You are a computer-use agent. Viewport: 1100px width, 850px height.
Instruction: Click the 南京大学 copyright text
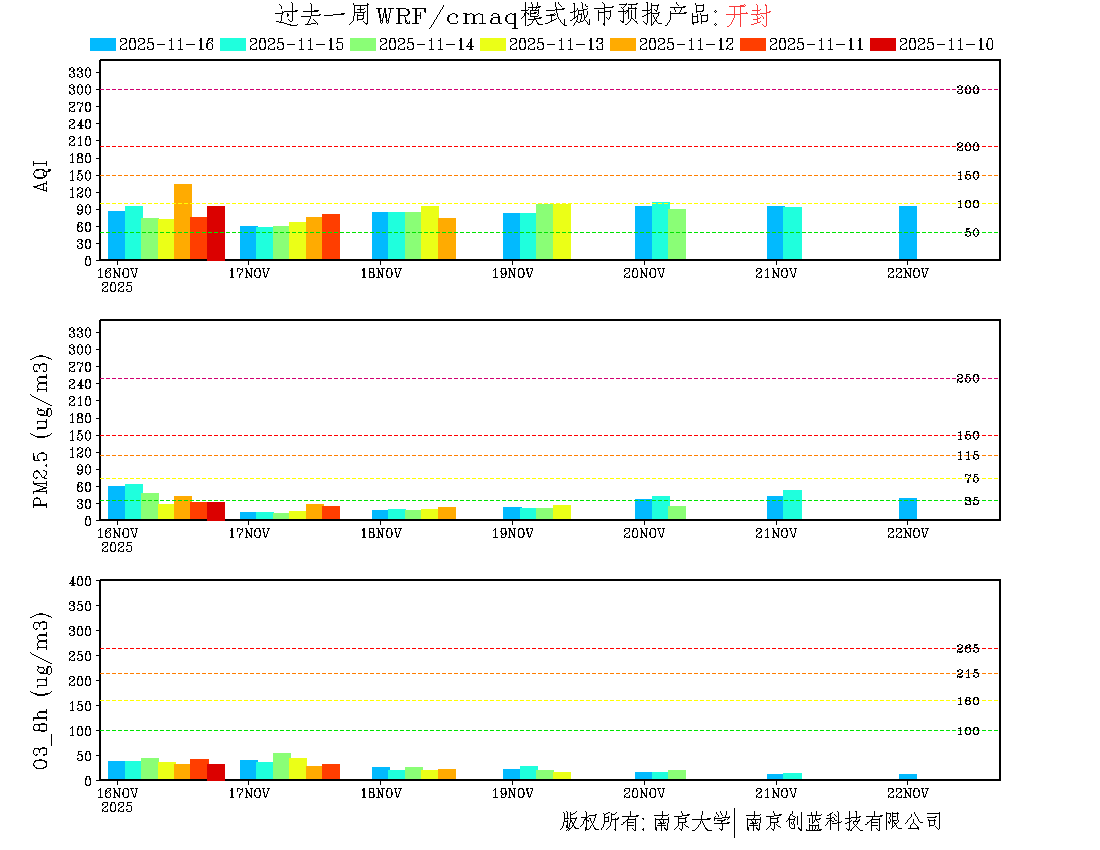click(691, 822)
